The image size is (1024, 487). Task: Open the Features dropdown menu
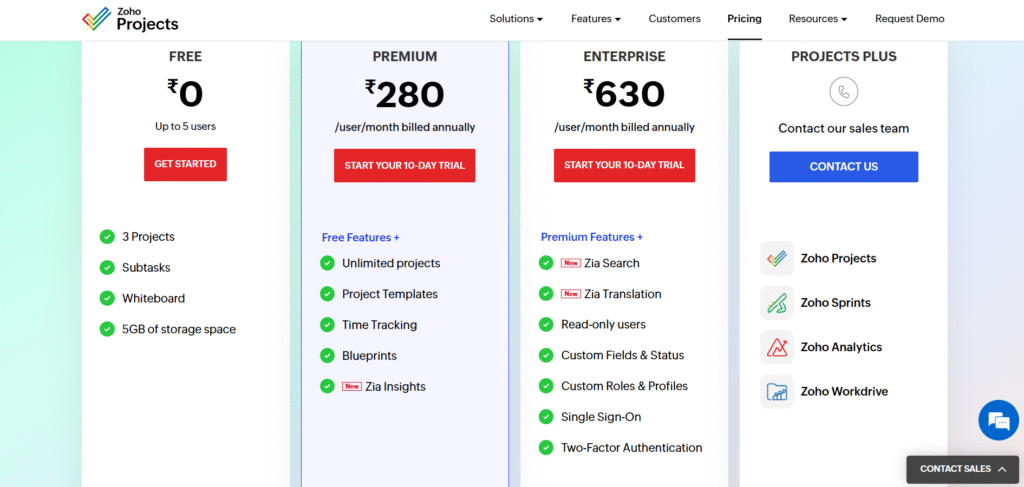596,19
